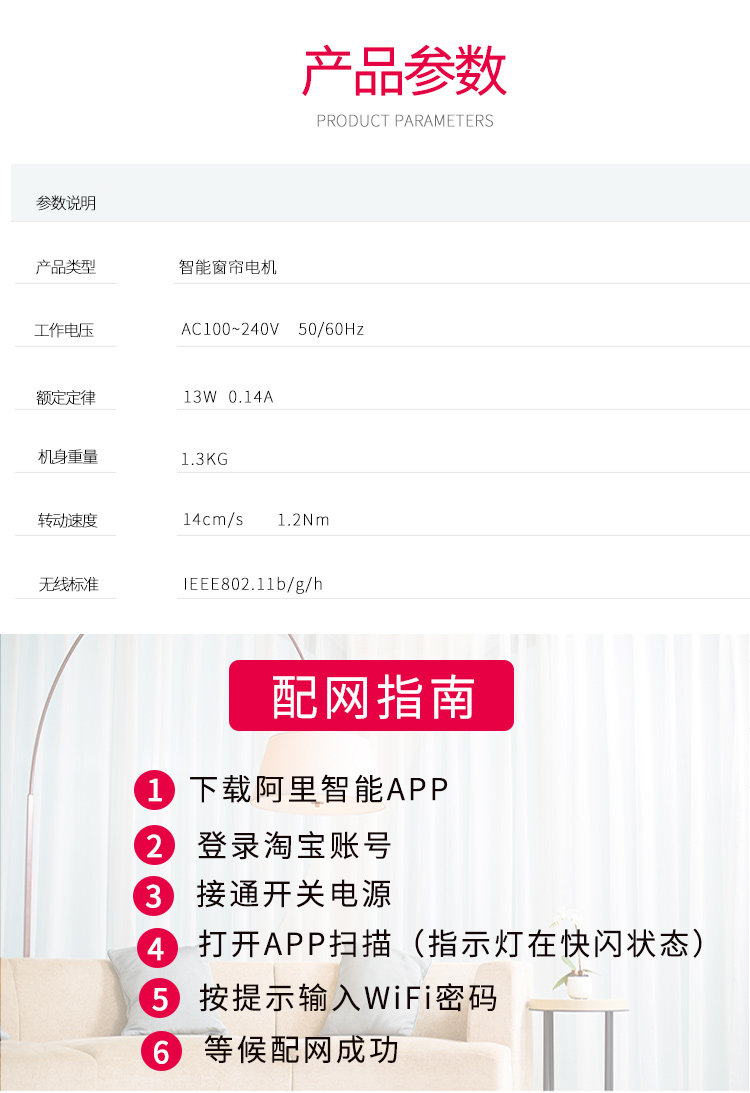Screen dimensions: 750x1093
Task: Click the text 按提示输入WiFi密码
Action: 349,998
